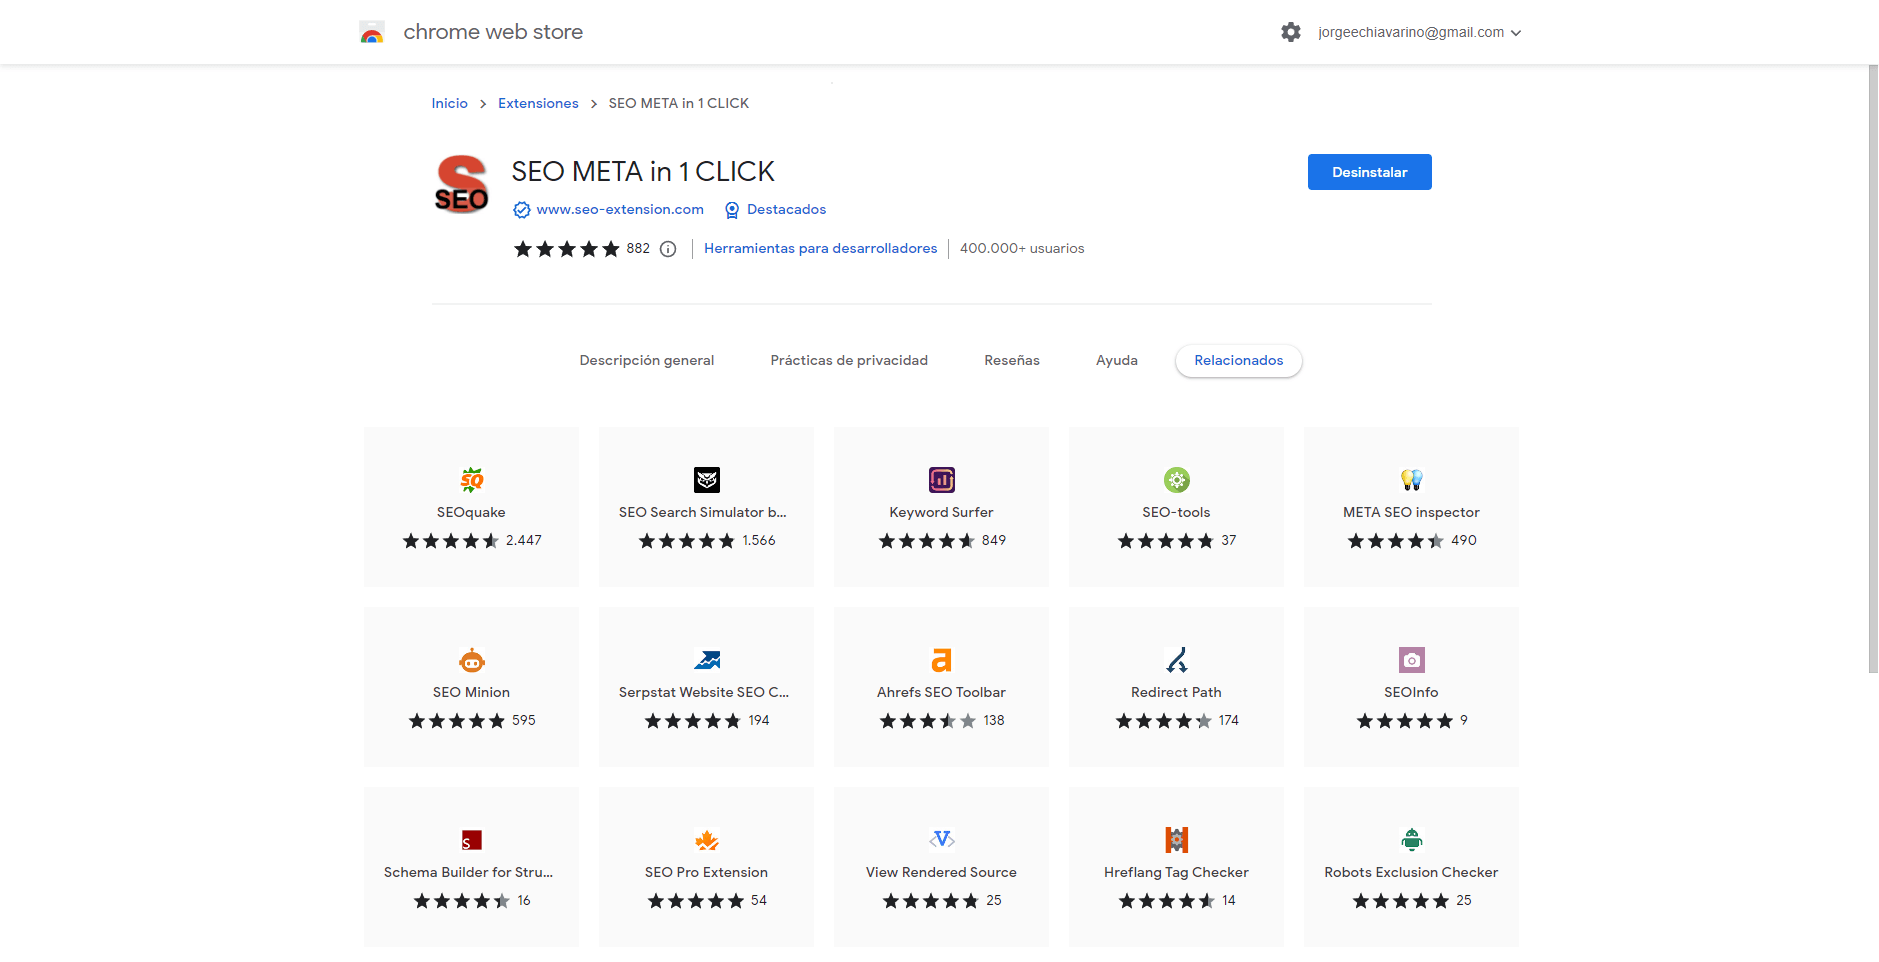1879x962 pixels.
Task: Click the Ahrefs SEO Toolbar icon
Action: (x=942, y=660)
